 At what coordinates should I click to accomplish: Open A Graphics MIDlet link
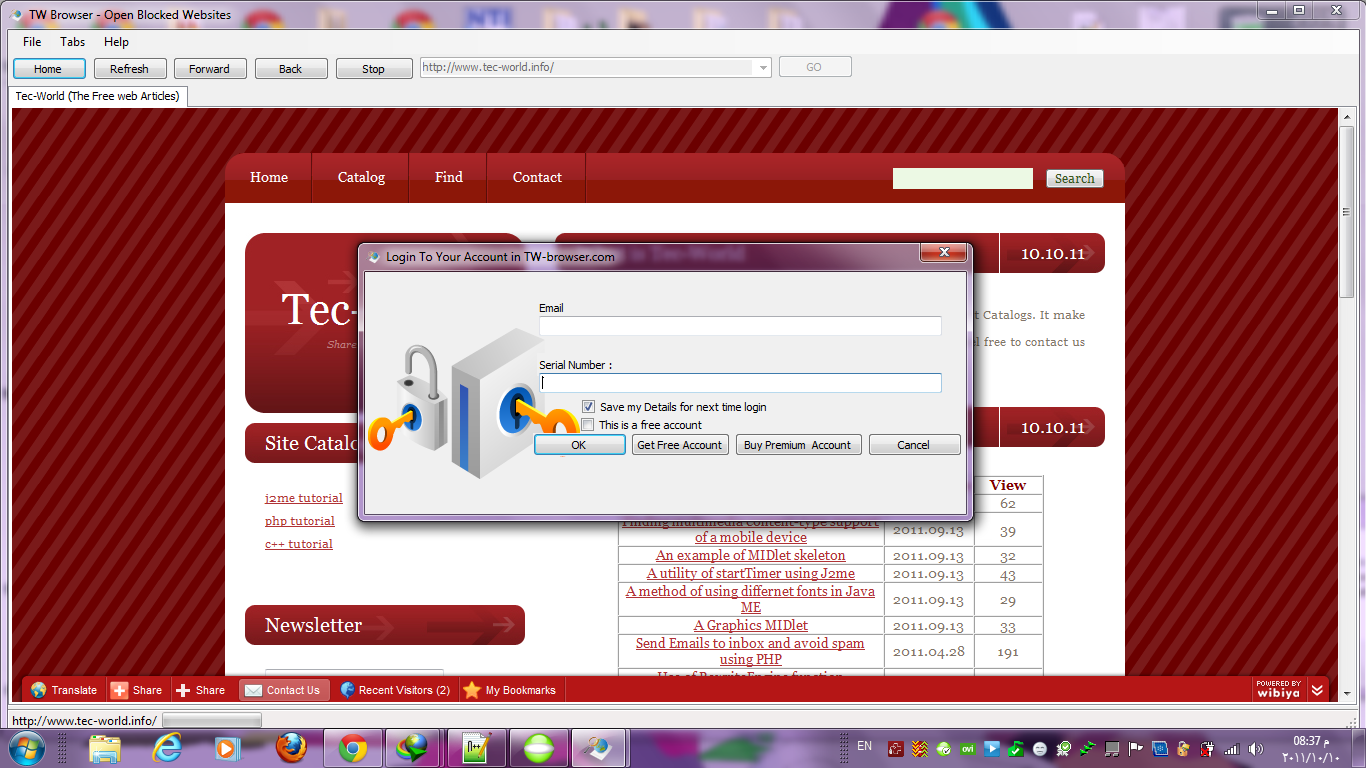pyautogui.click(x=750, y=625)
